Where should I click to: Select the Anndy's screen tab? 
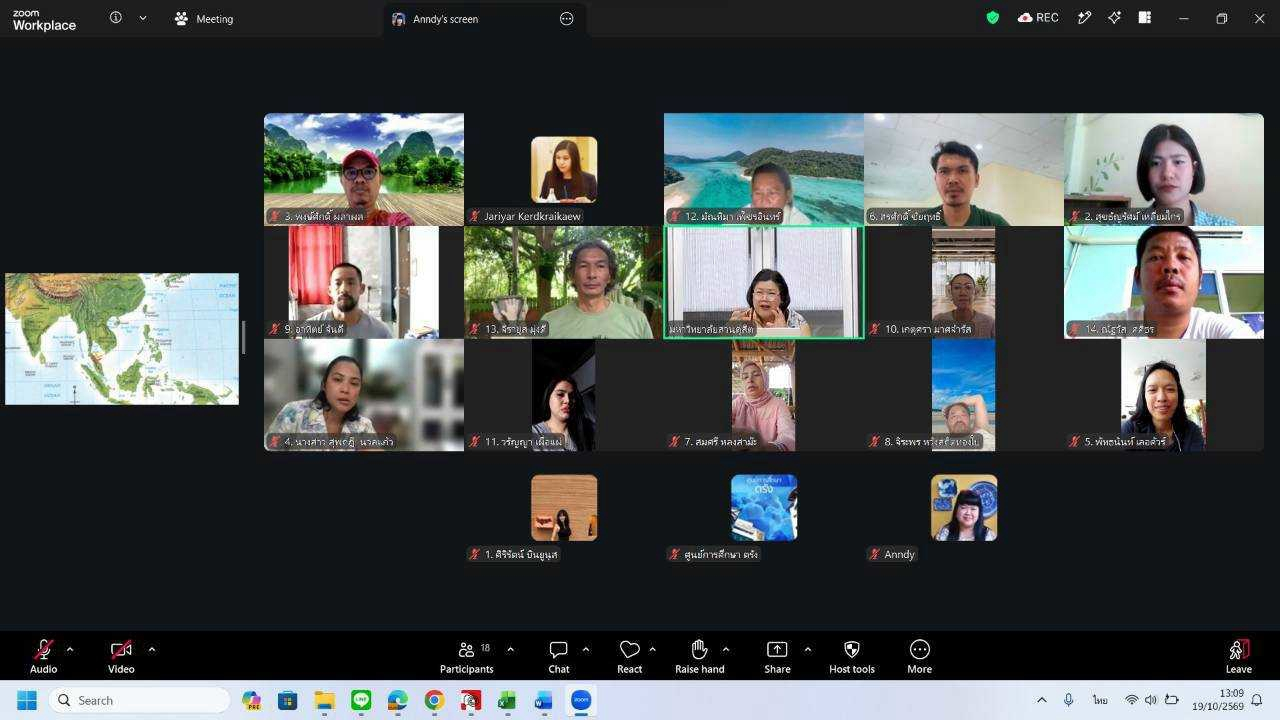click(485, 18)
